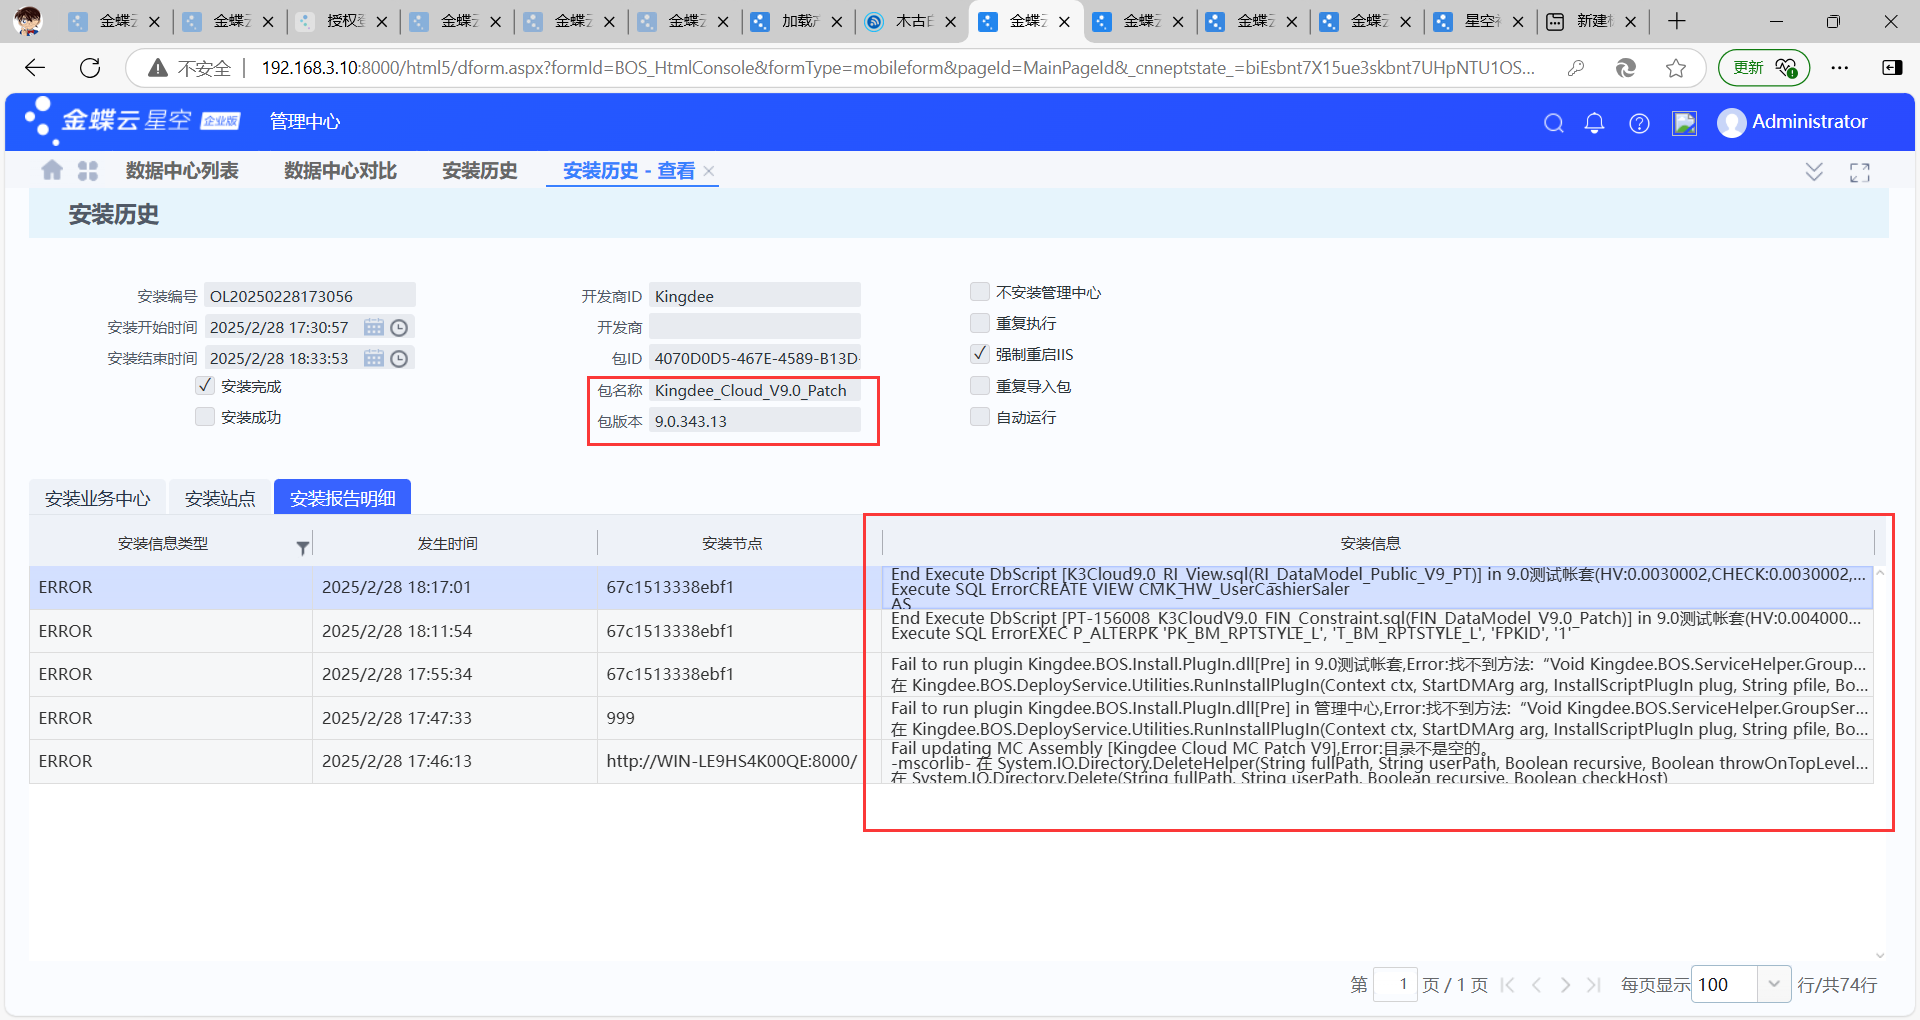This screenshot has height=1020, width=1920.
Task: Click 管理中心 in the header
Action: click(305, 121)
